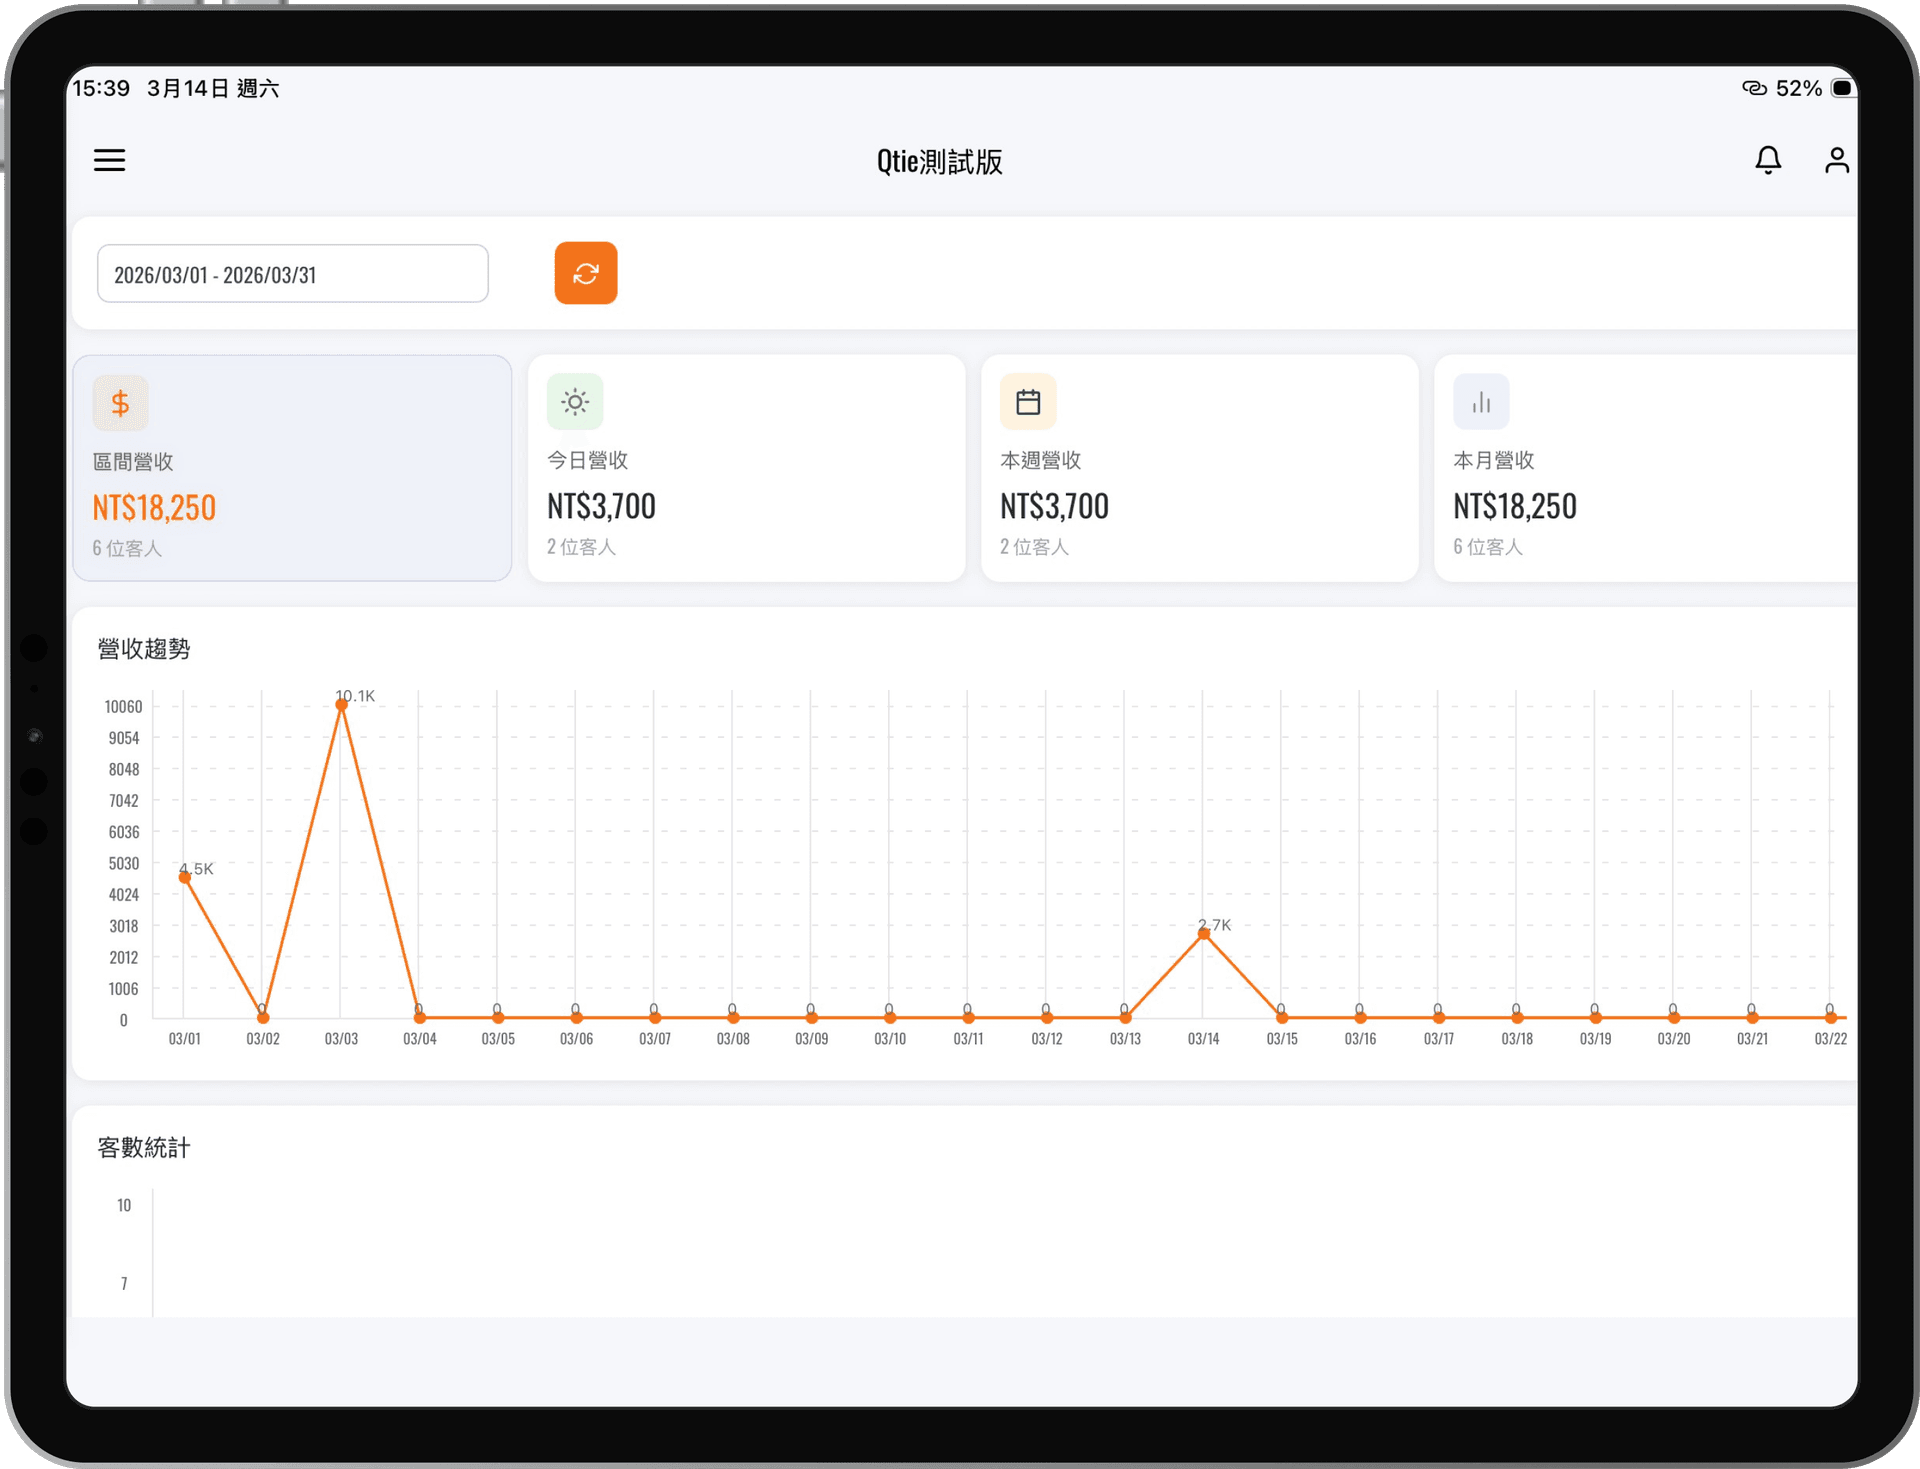Click the 2.7K data point on 03/14
The width and height of the screenshot is (1920, 1469).
pyautogui.click(x=1204, y=934)
